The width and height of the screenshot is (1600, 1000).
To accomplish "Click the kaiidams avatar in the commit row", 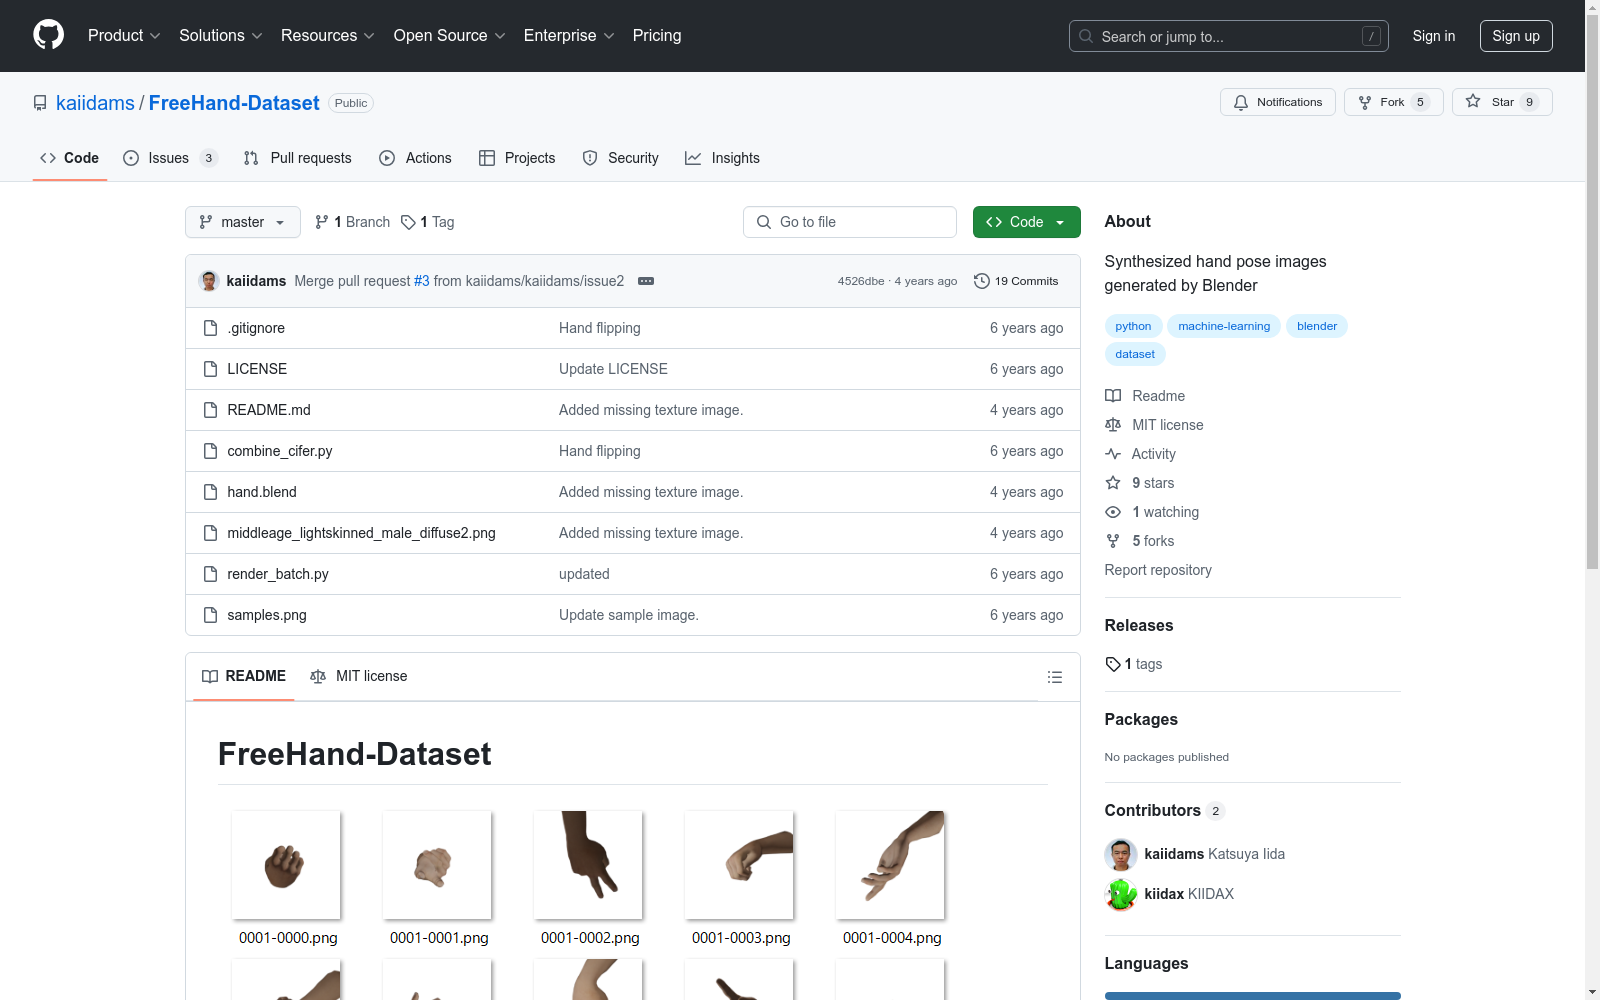I will click(209, 281).
